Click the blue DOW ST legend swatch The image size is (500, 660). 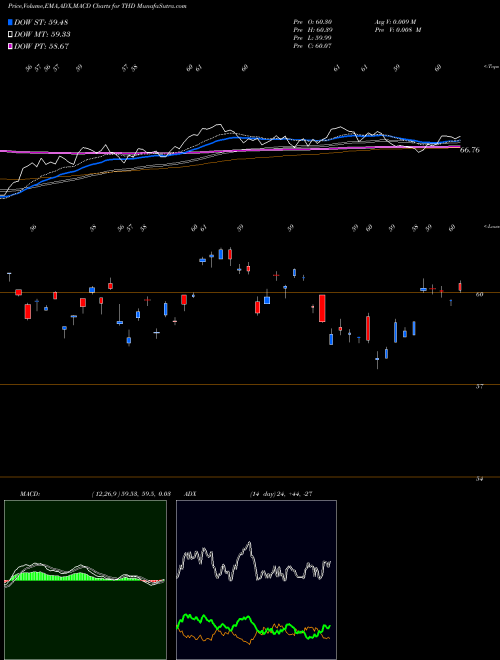(10, 22)
